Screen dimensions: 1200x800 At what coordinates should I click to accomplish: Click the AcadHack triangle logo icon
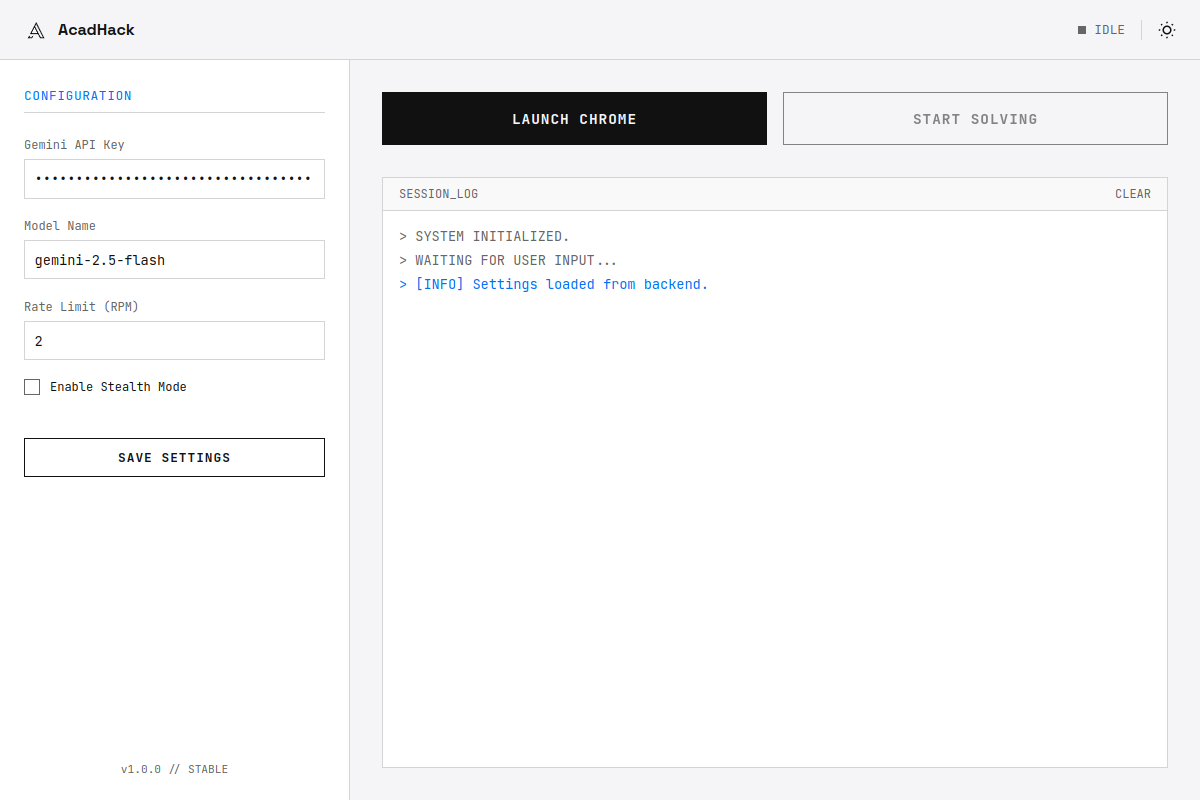(36, 29)
